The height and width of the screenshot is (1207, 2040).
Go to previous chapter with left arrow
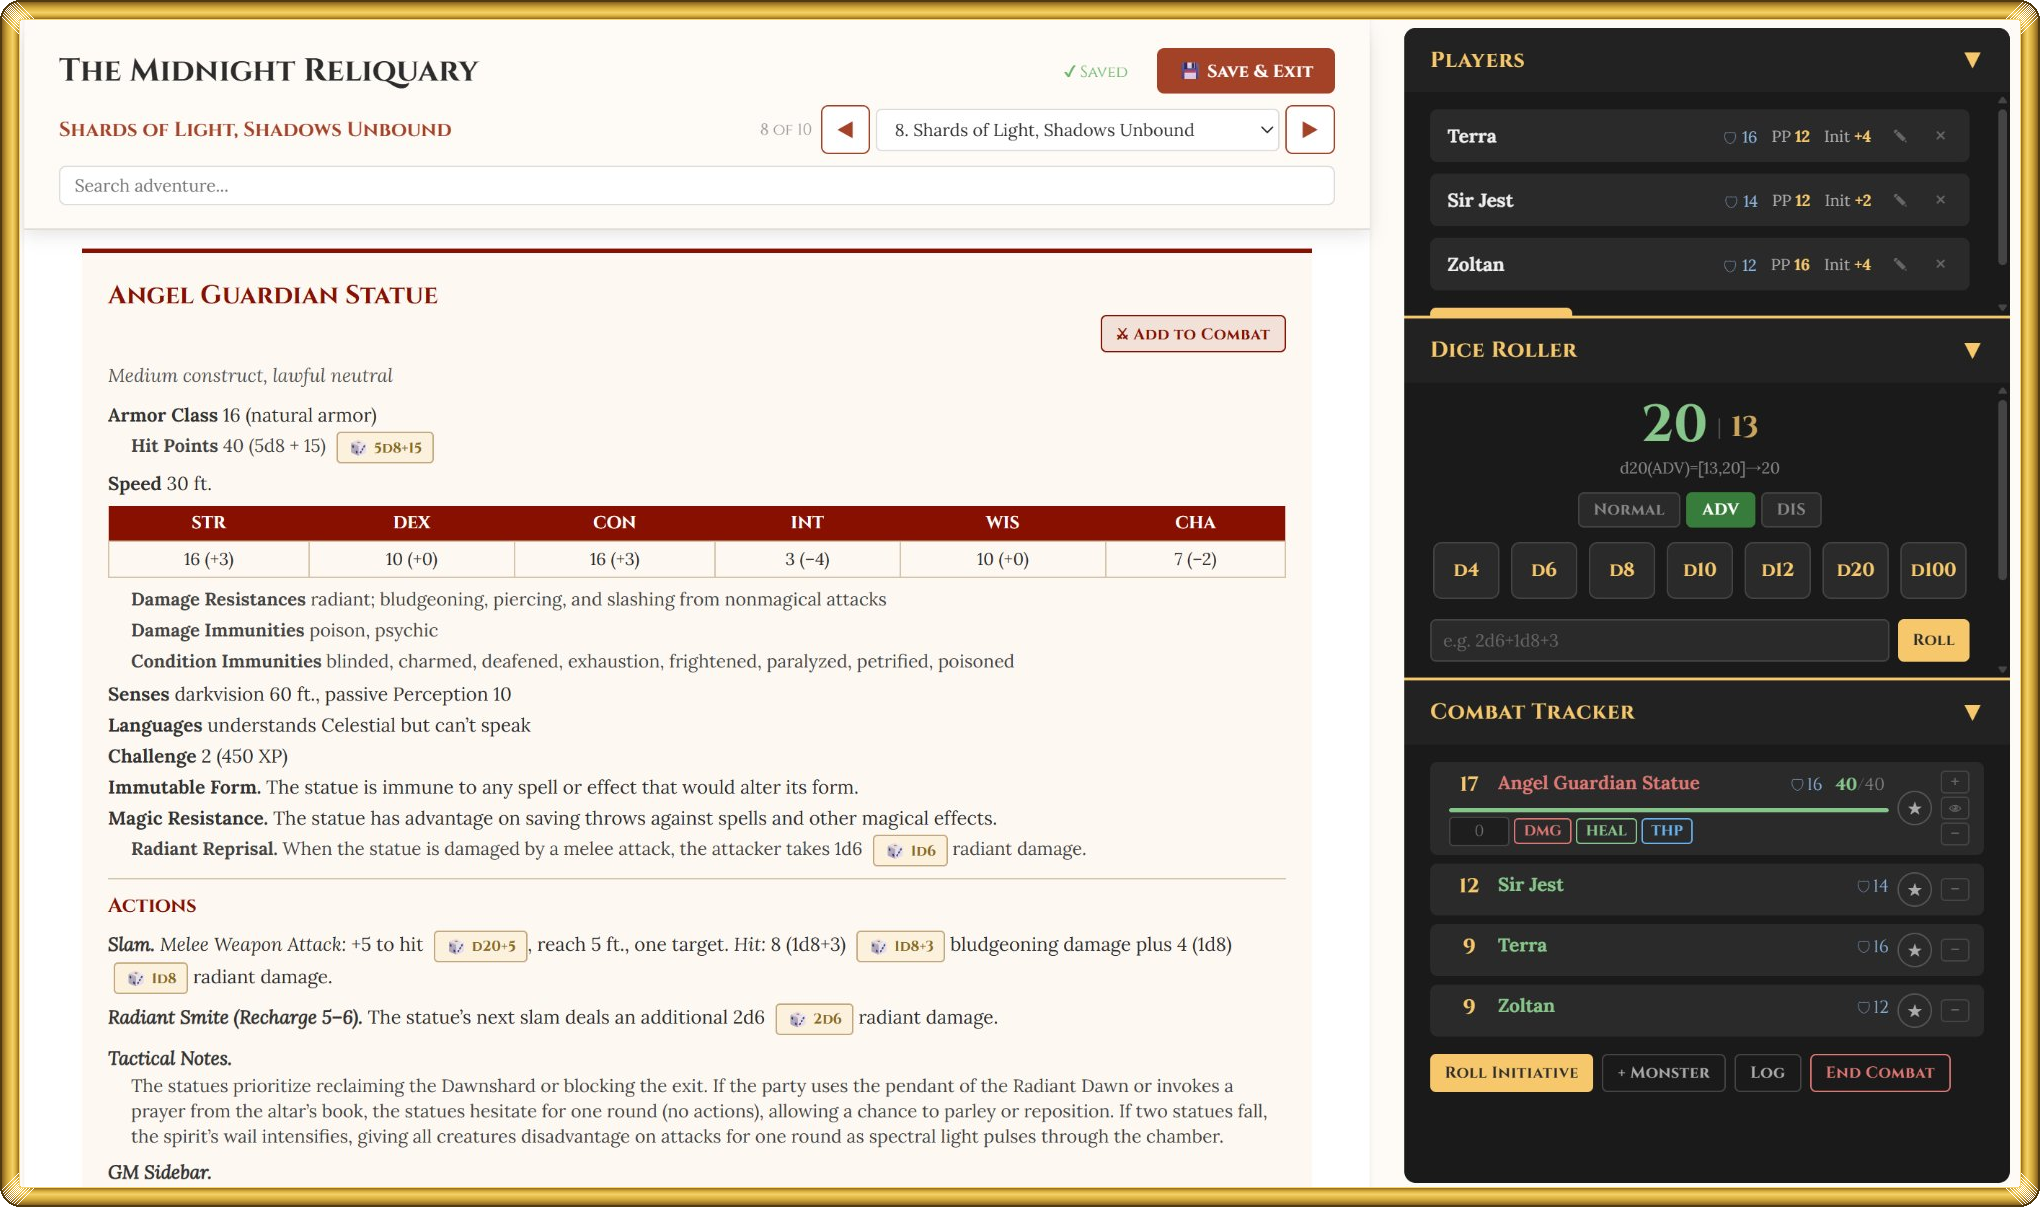(x=845, y=129)
